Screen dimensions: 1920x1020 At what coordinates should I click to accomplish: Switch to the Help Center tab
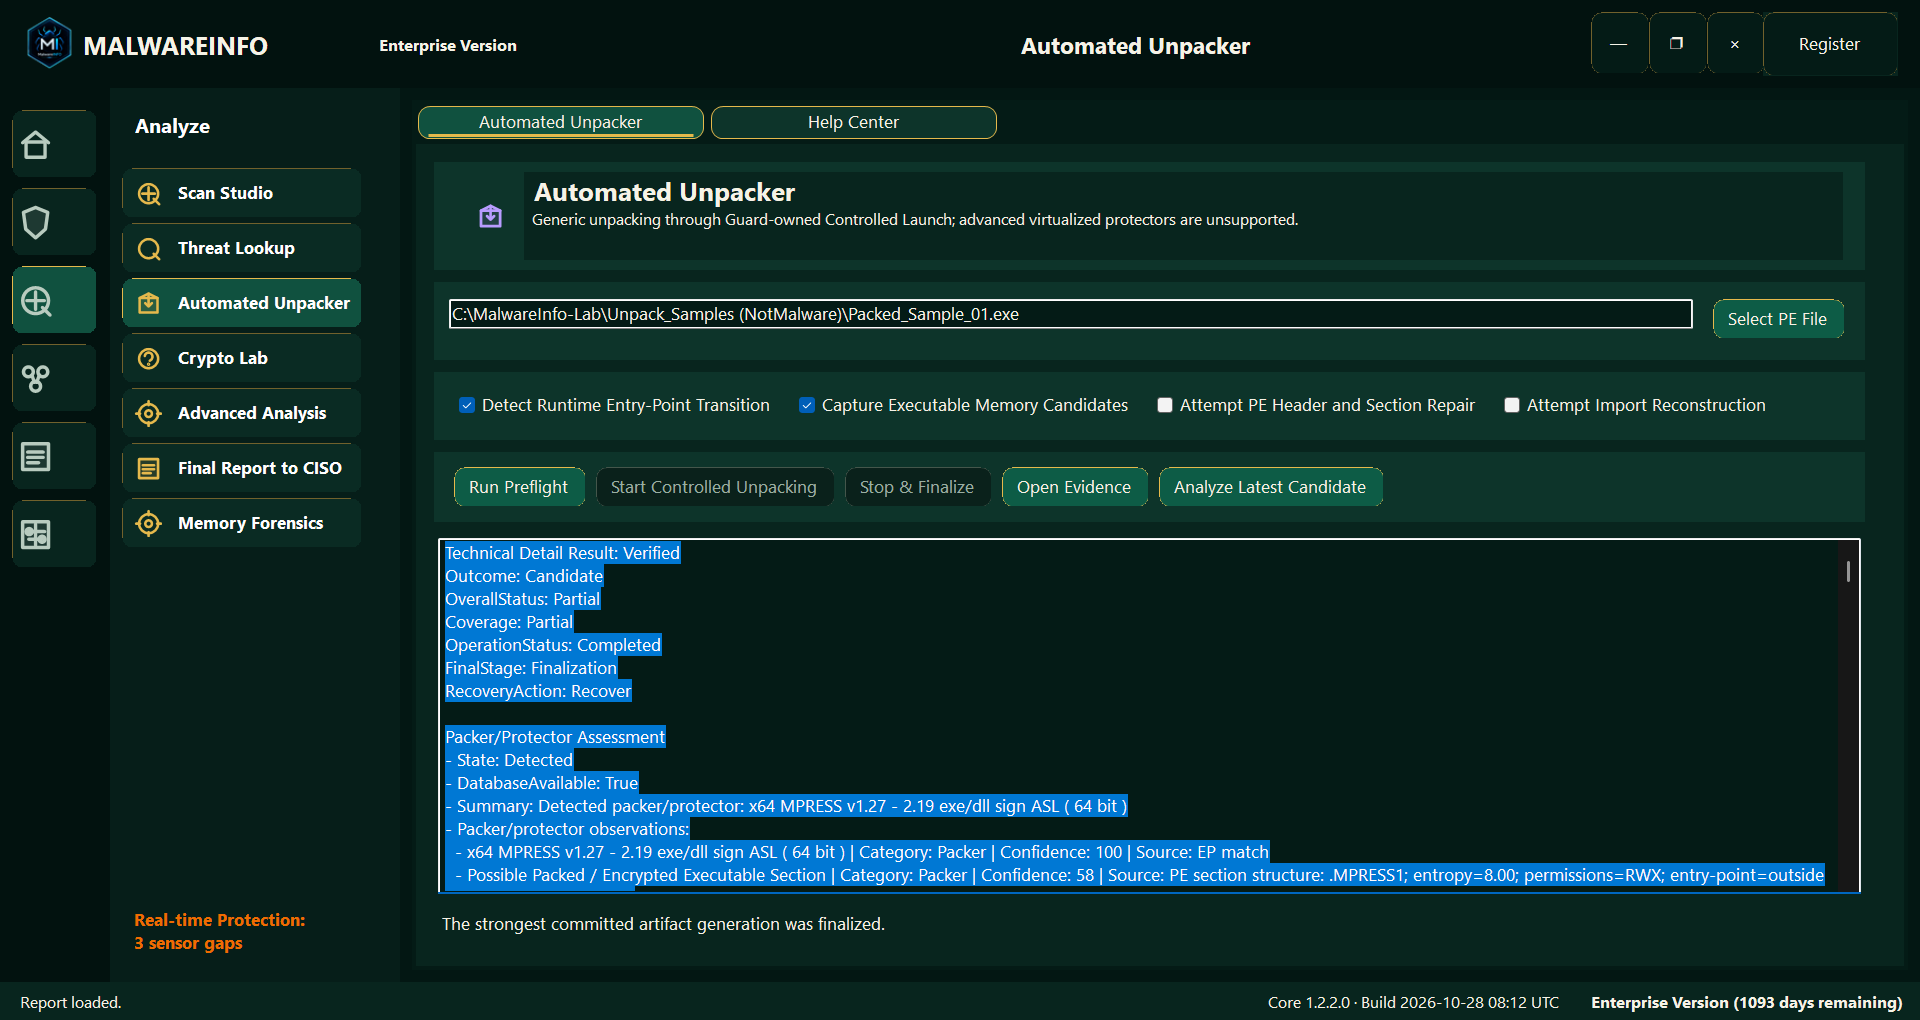pos(853,122)
